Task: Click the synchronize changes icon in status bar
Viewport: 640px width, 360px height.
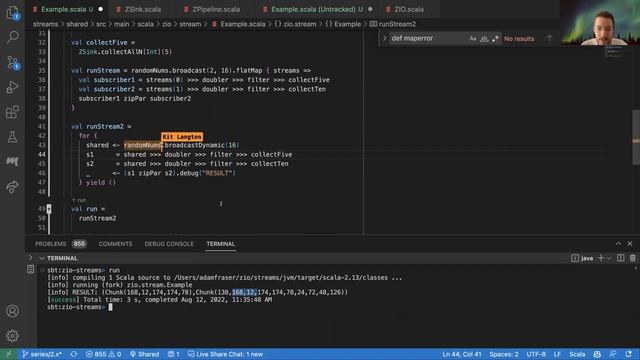Action: click(x=73, y=354)
